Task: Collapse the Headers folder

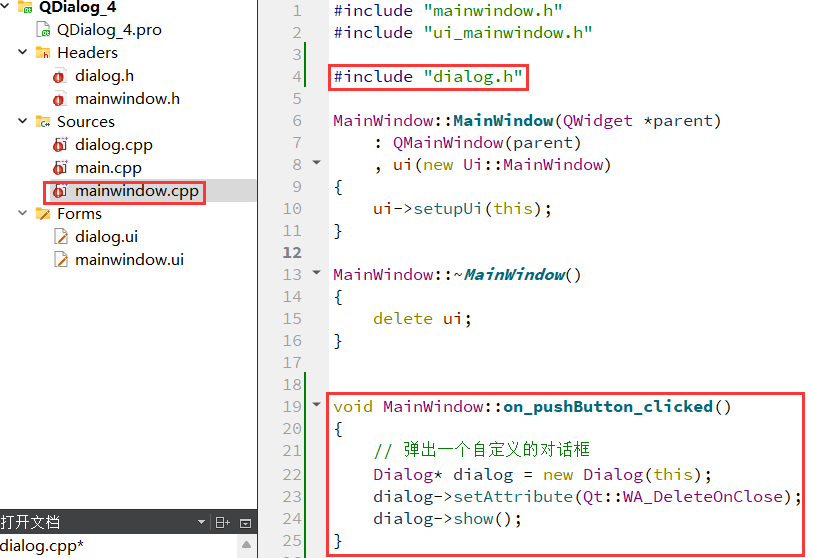Action: [22, 52]
